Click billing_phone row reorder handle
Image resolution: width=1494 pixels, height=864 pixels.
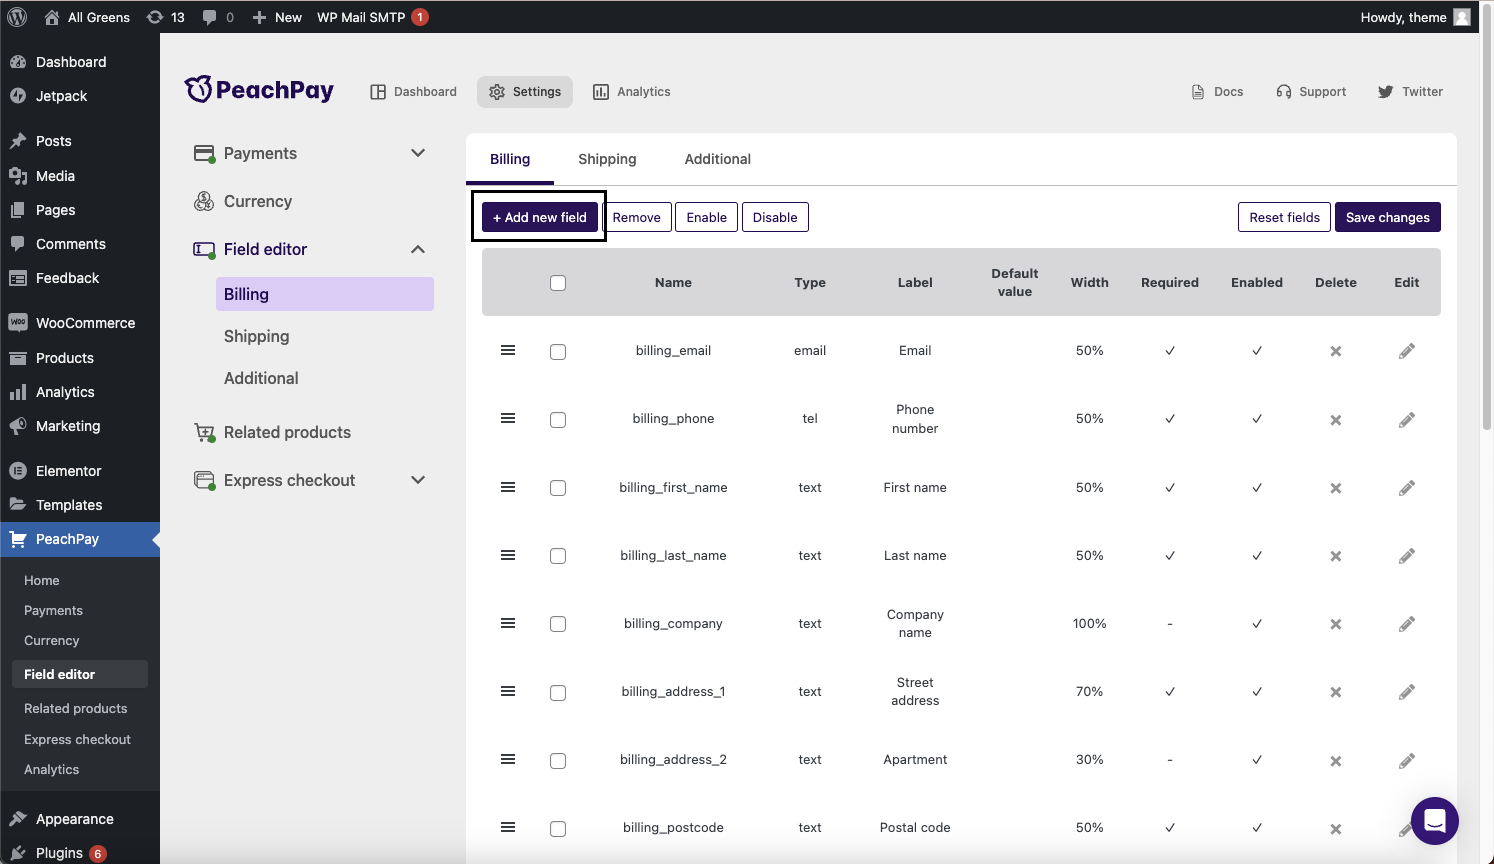click(x=508, y=418)
